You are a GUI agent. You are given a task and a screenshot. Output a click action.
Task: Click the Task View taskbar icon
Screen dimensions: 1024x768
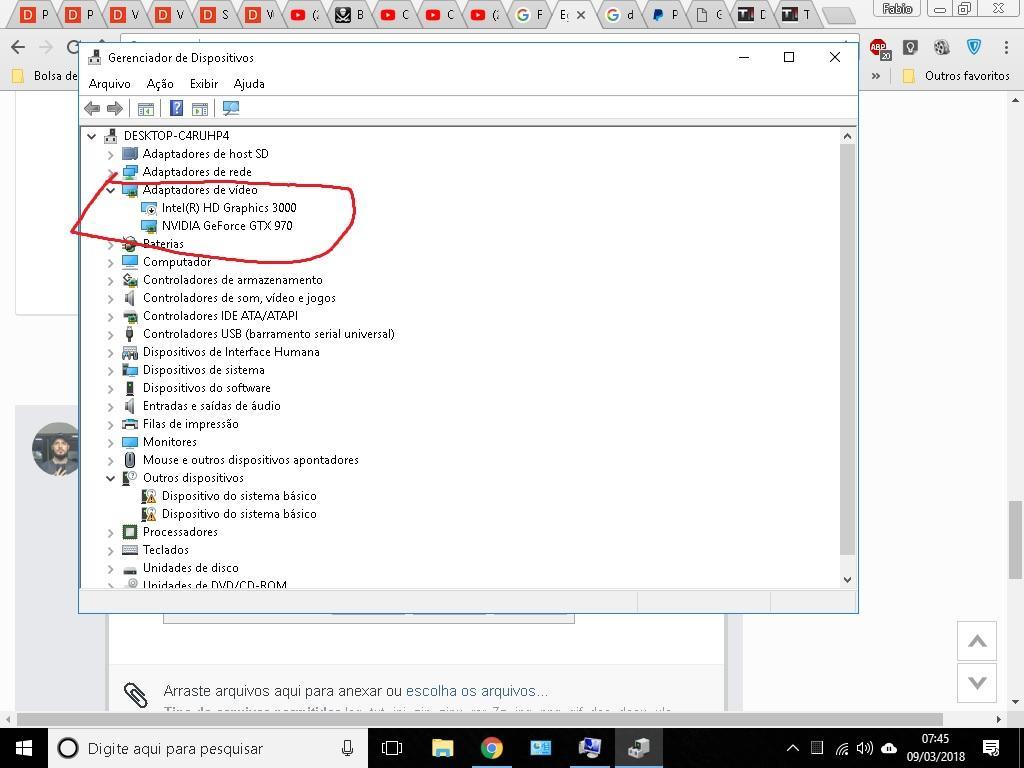coord(392,748)
